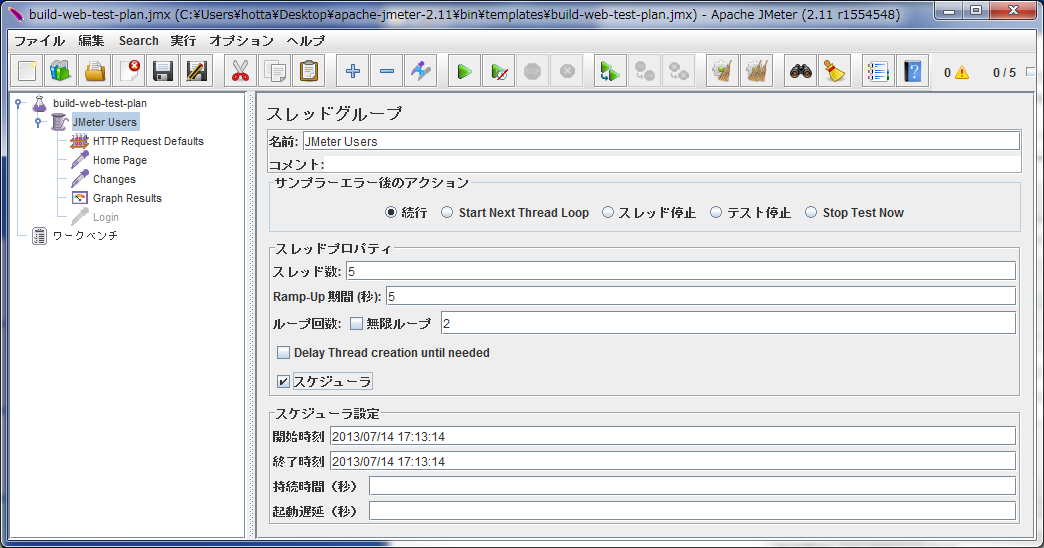The width and height of the screenshot is (1044, 548).
Task: Click the Toggle enable/disable icon
Action: 421,71
